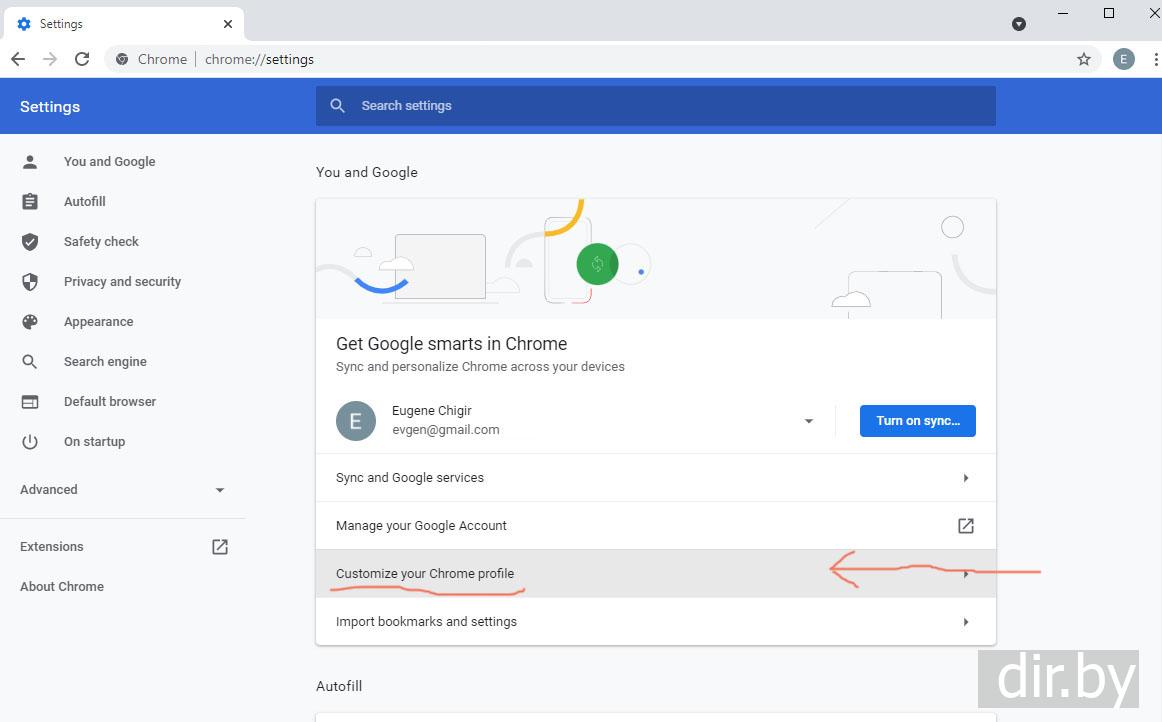Viewport: 1162px width, 722px height.
Task: Click the On startup power icon
Action: tap(30, 442)
